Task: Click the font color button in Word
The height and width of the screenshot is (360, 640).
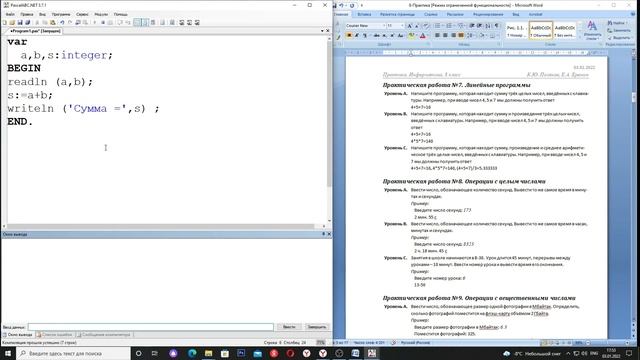Action: 423,36
